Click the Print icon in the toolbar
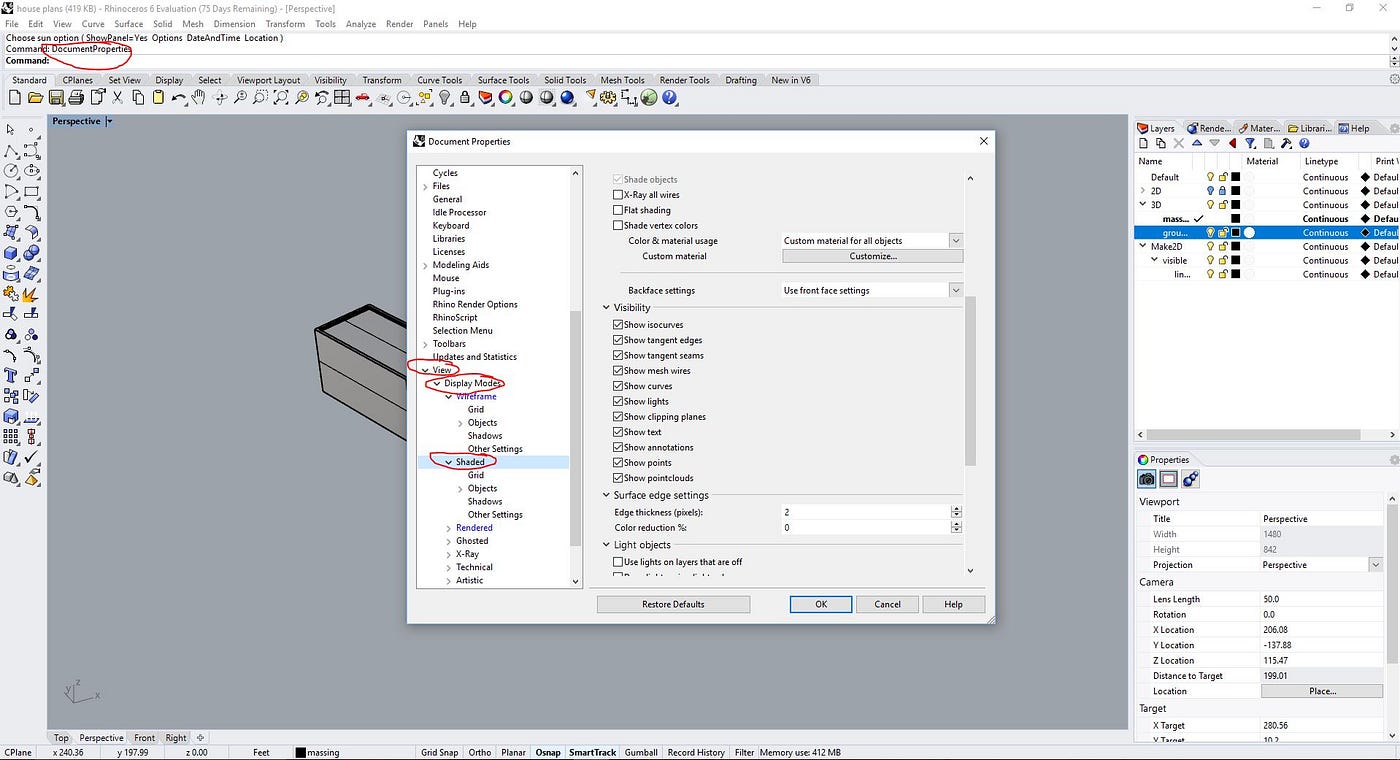 coord(76,97)
